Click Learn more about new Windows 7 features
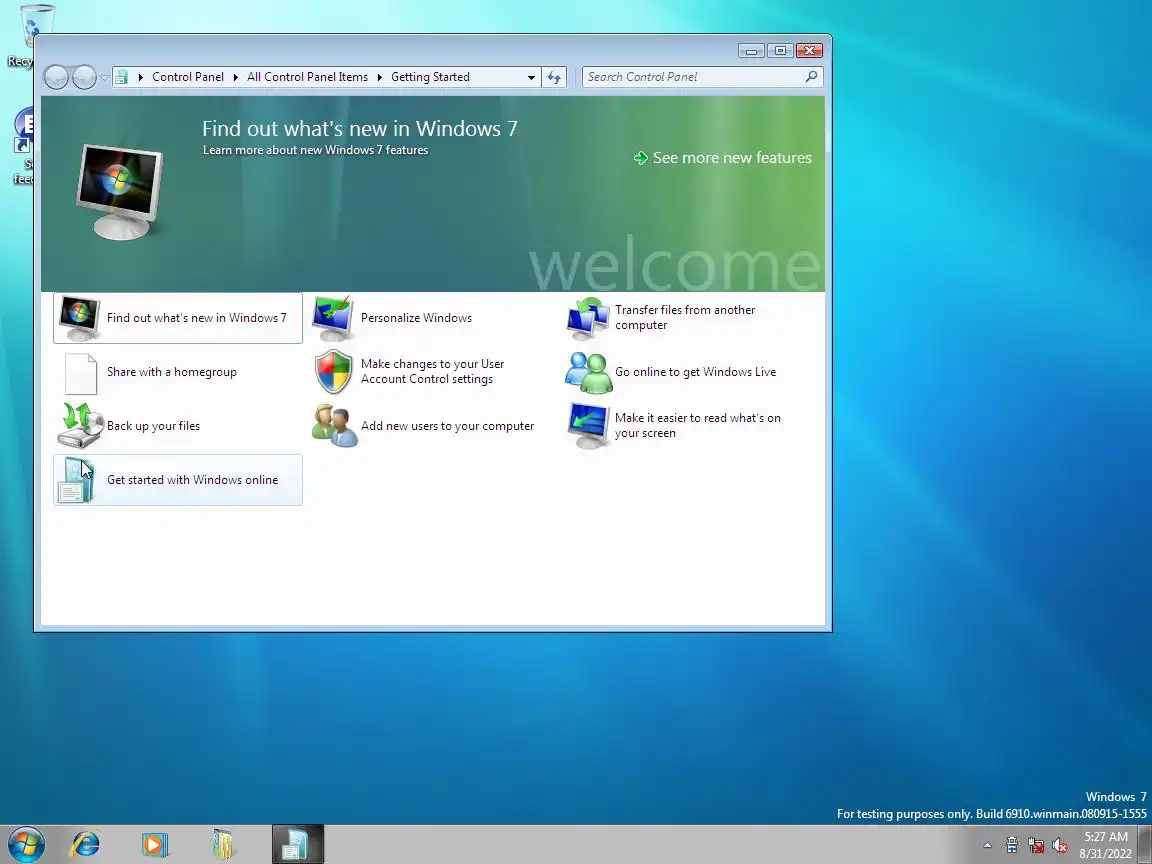This screenshot has height=864, width=1152. point(315,150)
